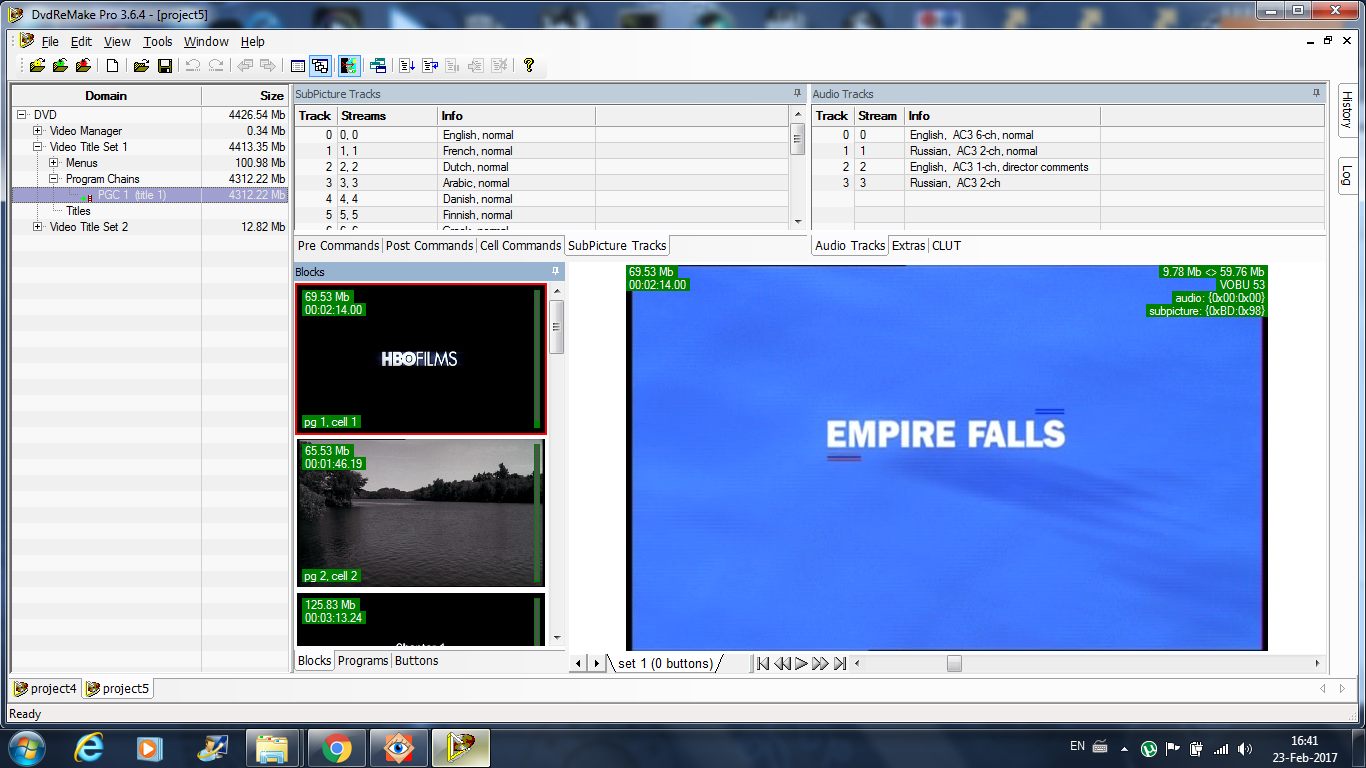This screenshot has width=1366, height=768.
Task: Switch to the Buttons tab
Action: pos(417,661)
